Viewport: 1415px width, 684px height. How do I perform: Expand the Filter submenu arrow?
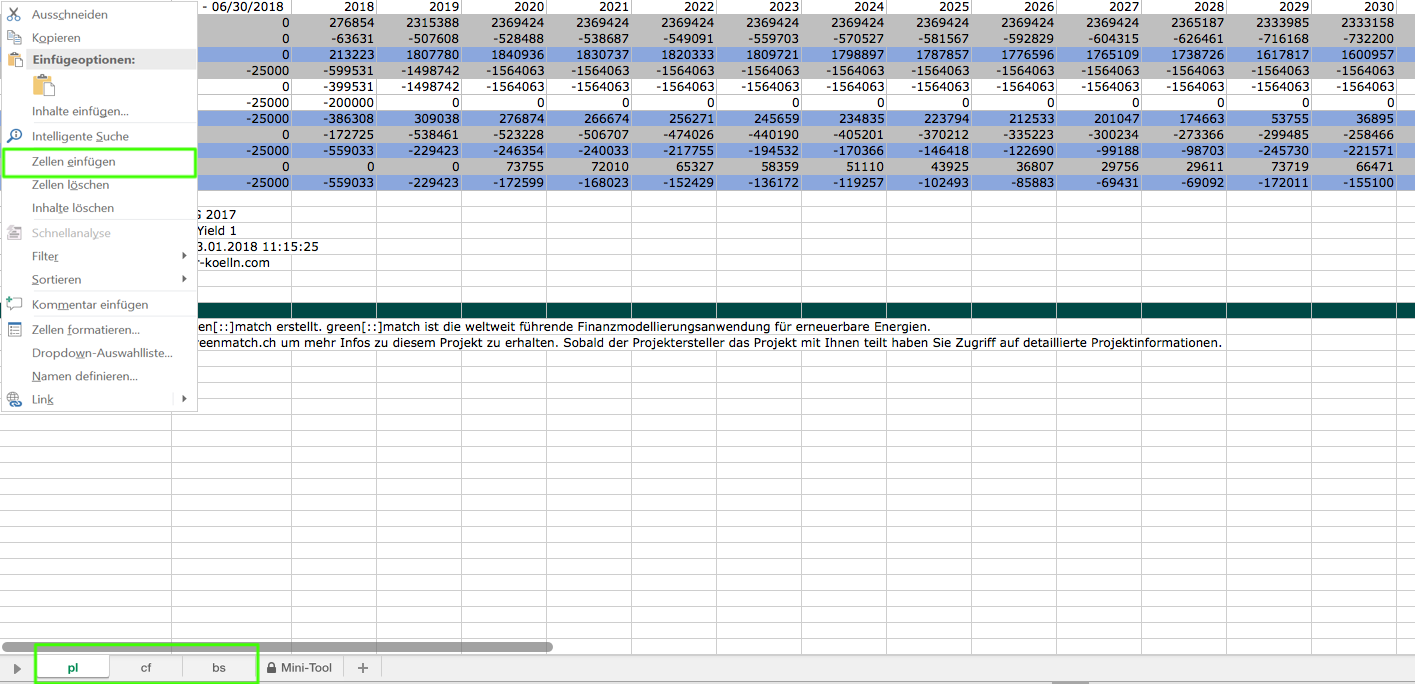tap(184, 256)
